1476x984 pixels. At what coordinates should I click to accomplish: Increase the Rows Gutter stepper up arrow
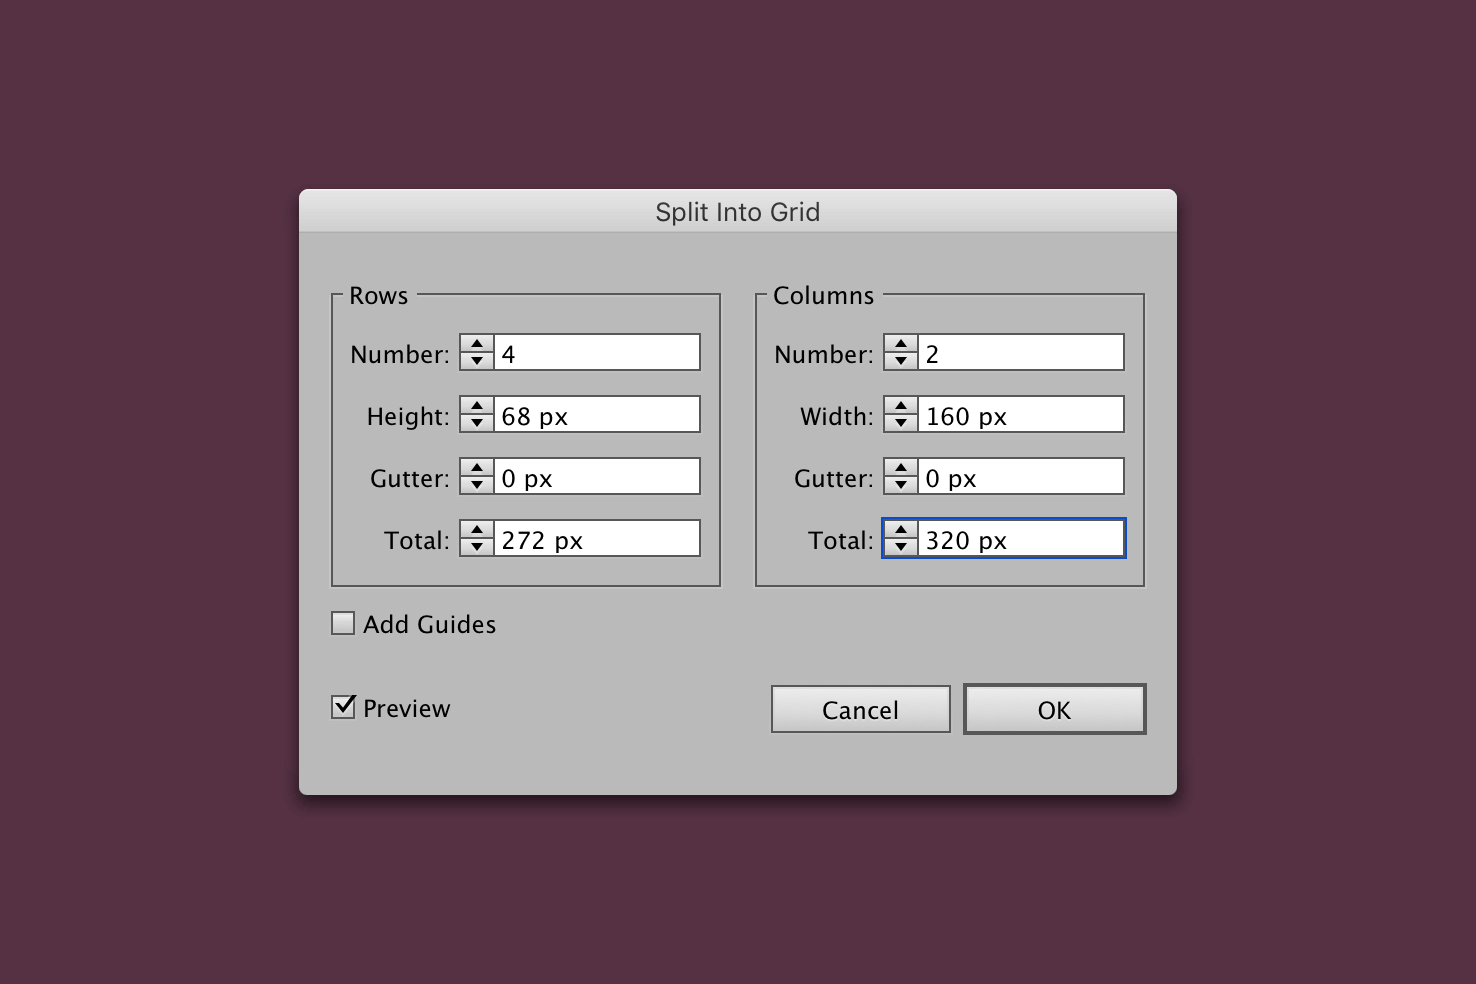click(x=477, y=468)
